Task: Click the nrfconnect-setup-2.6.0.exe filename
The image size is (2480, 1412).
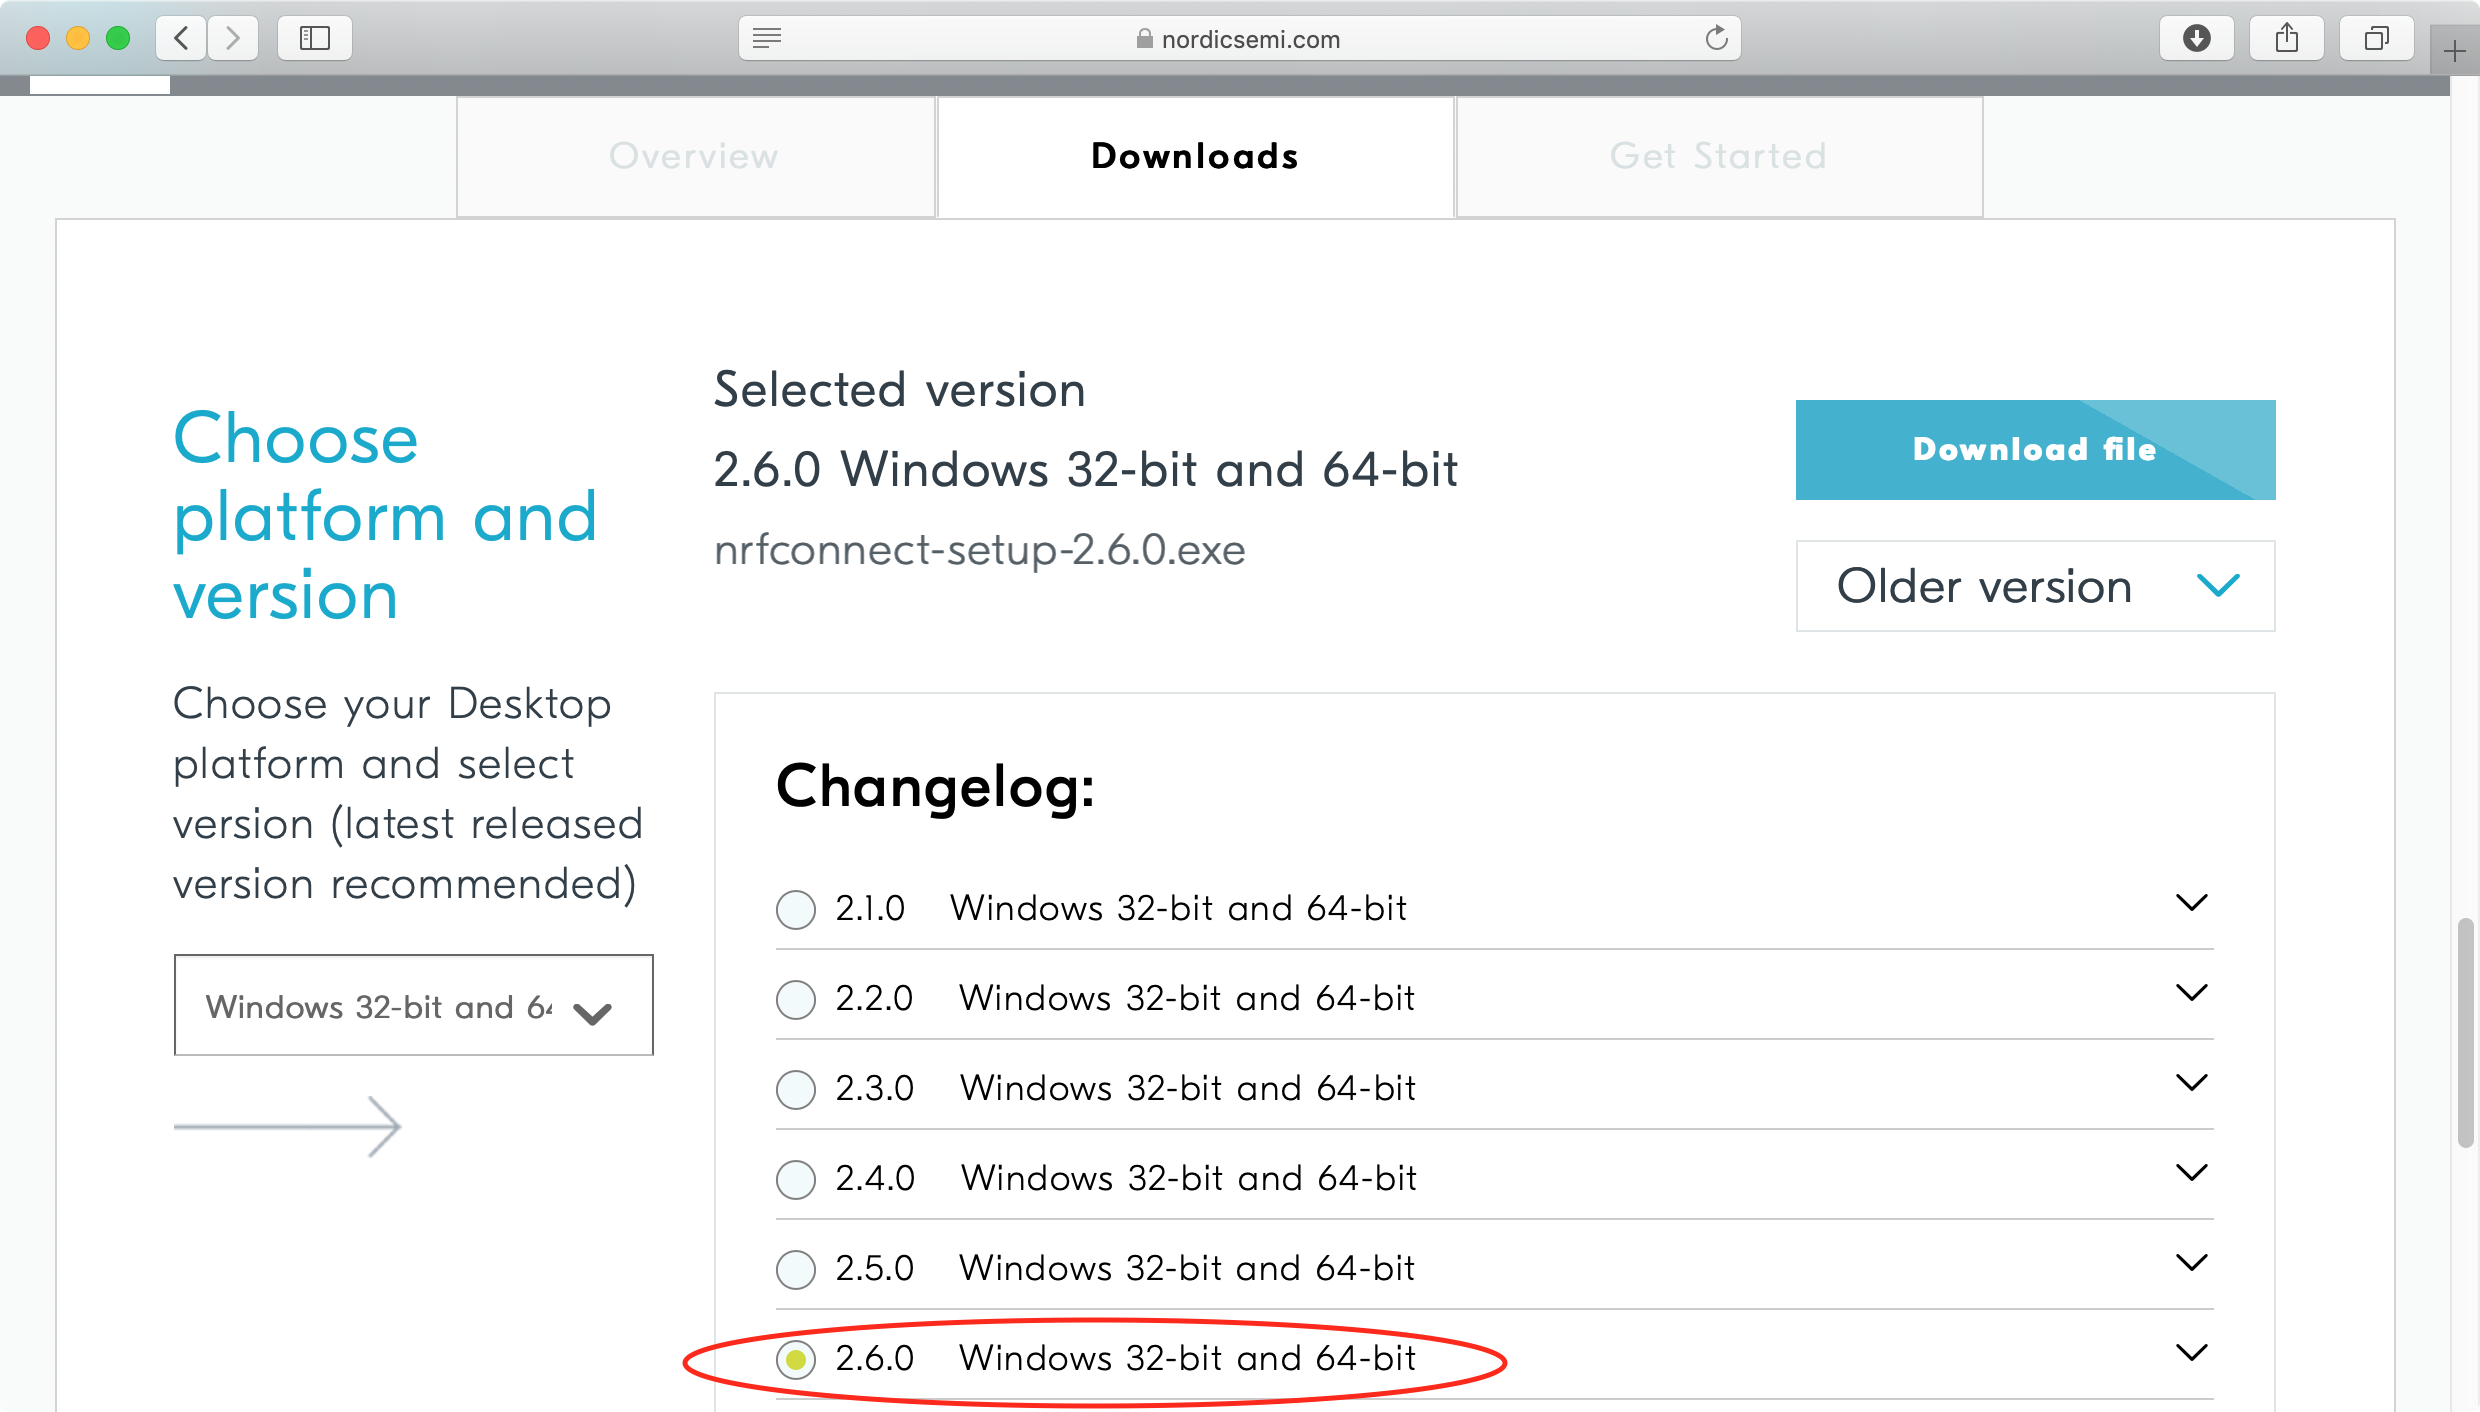Action: point(980,550)
